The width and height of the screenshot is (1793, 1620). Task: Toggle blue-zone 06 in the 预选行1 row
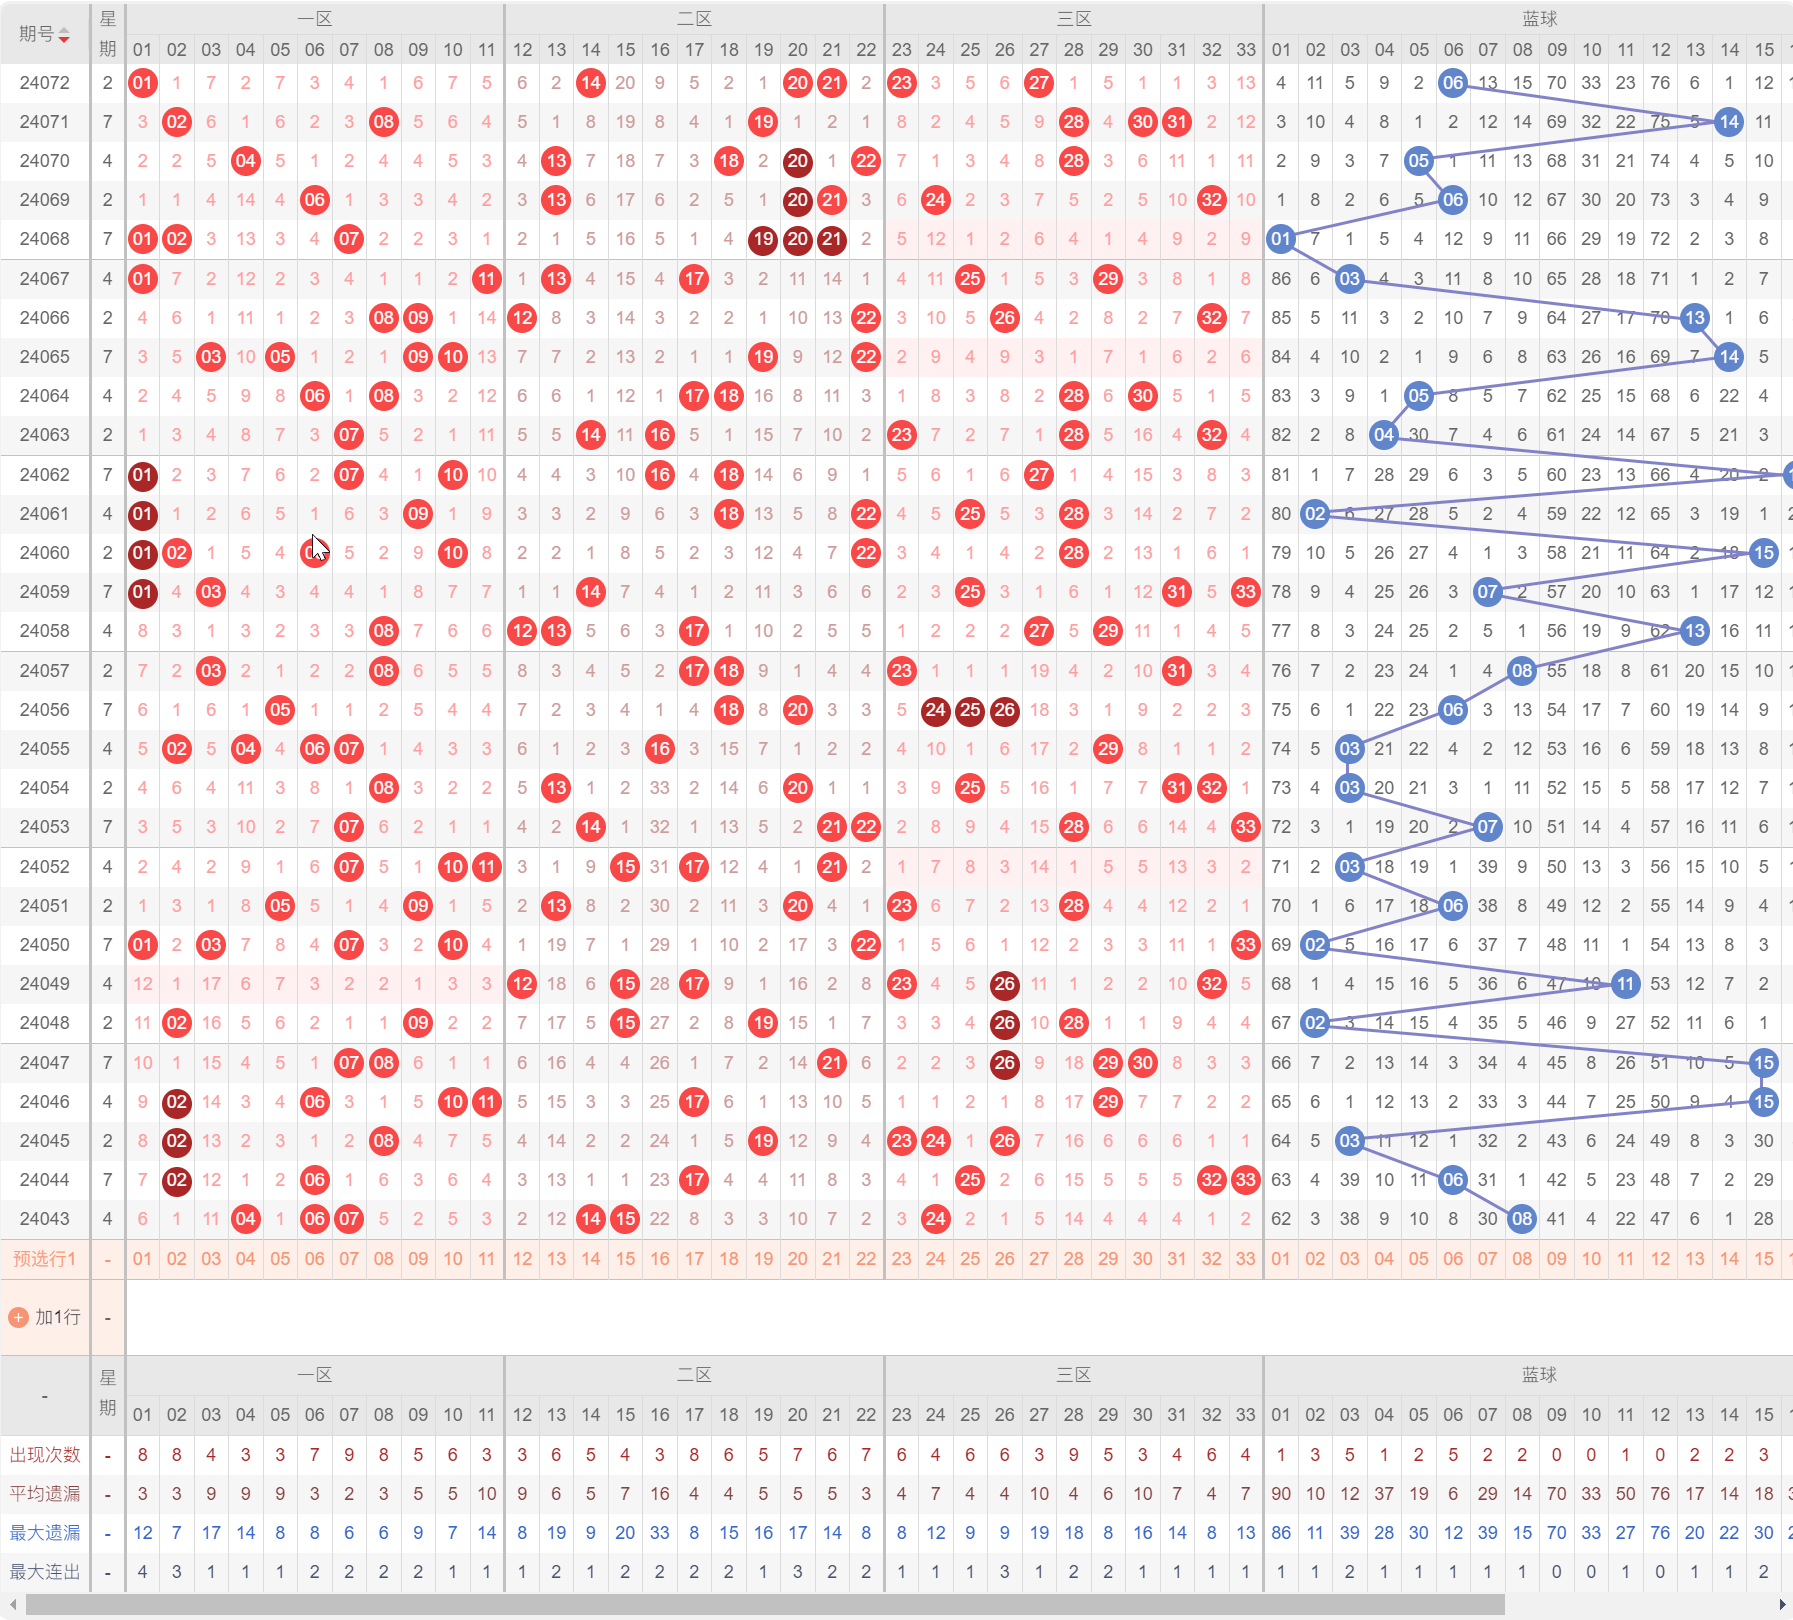(1453, 1259)
